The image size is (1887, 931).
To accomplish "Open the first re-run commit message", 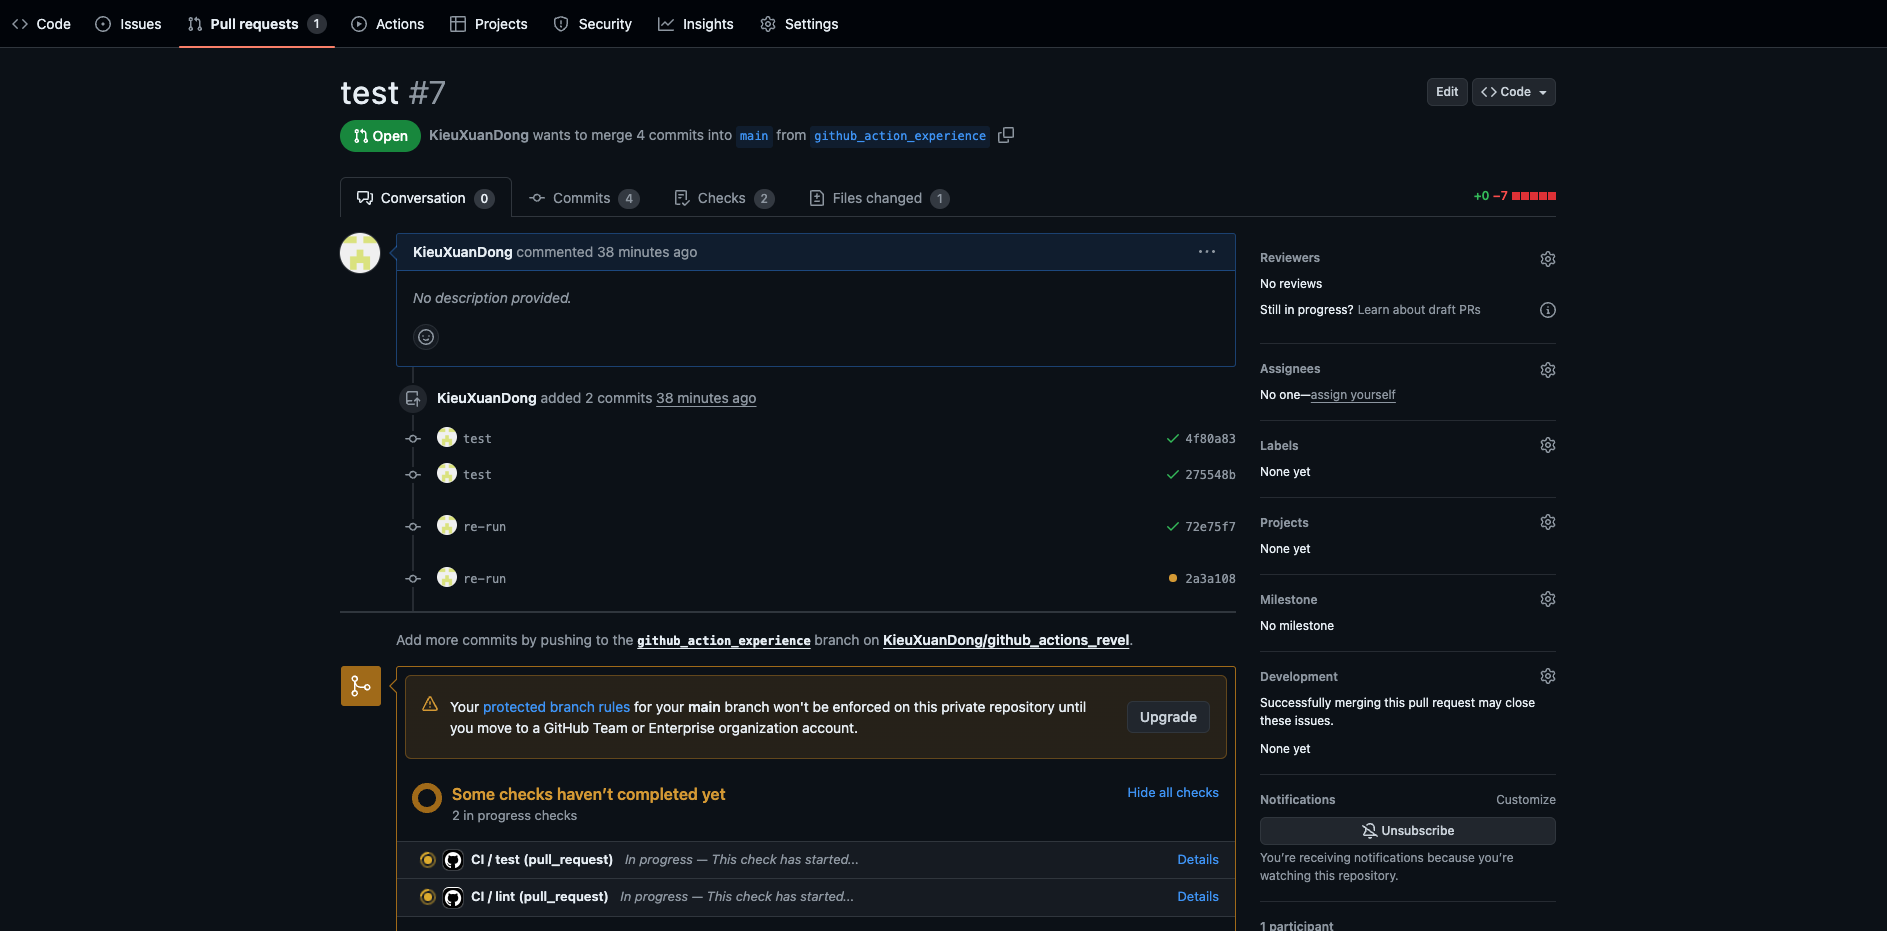I will (x=485, y=527).
